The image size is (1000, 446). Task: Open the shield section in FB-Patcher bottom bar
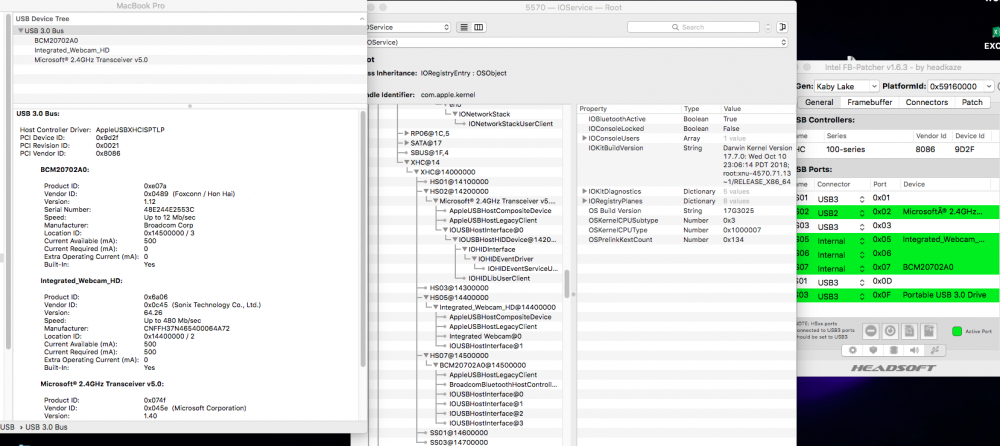pyautogui.click(x=873, y=350)
